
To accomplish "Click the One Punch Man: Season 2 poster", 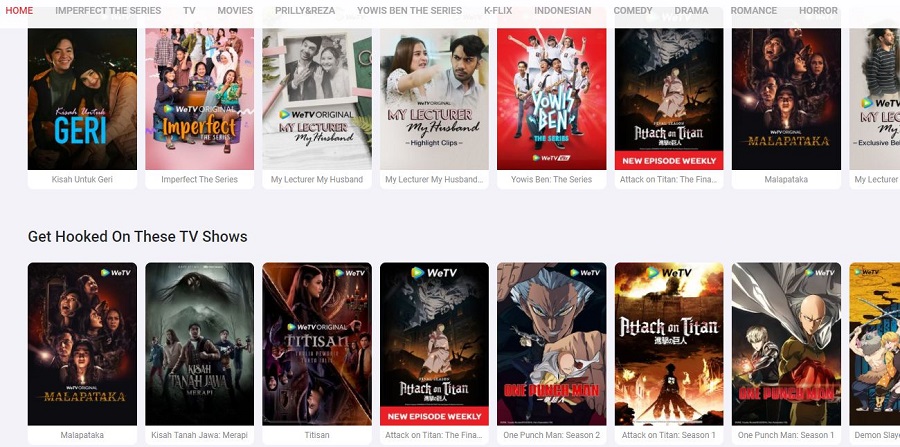I will pos(551,344).
